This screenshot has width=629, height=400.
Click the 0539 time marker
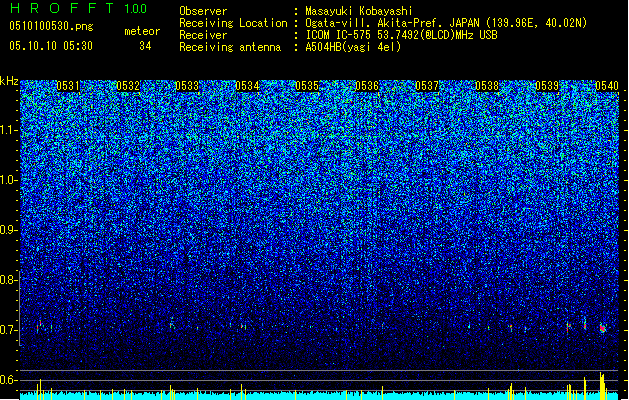[x=547, y=86]
